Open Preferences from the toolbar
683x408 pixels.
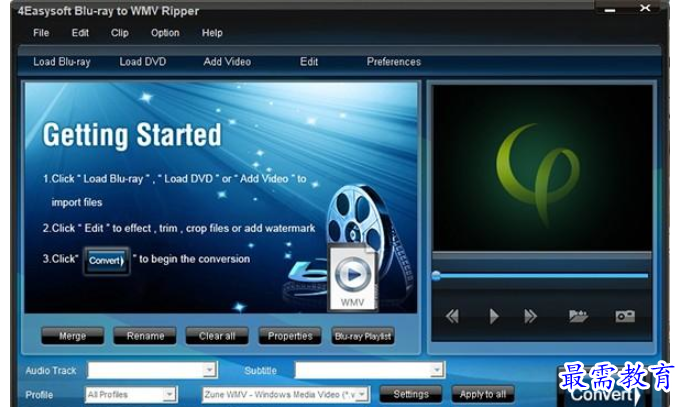394,62
